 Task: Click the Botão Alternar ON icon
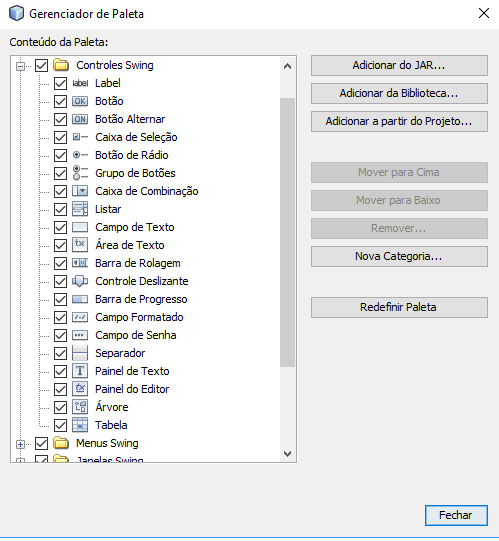pos(80,119)
